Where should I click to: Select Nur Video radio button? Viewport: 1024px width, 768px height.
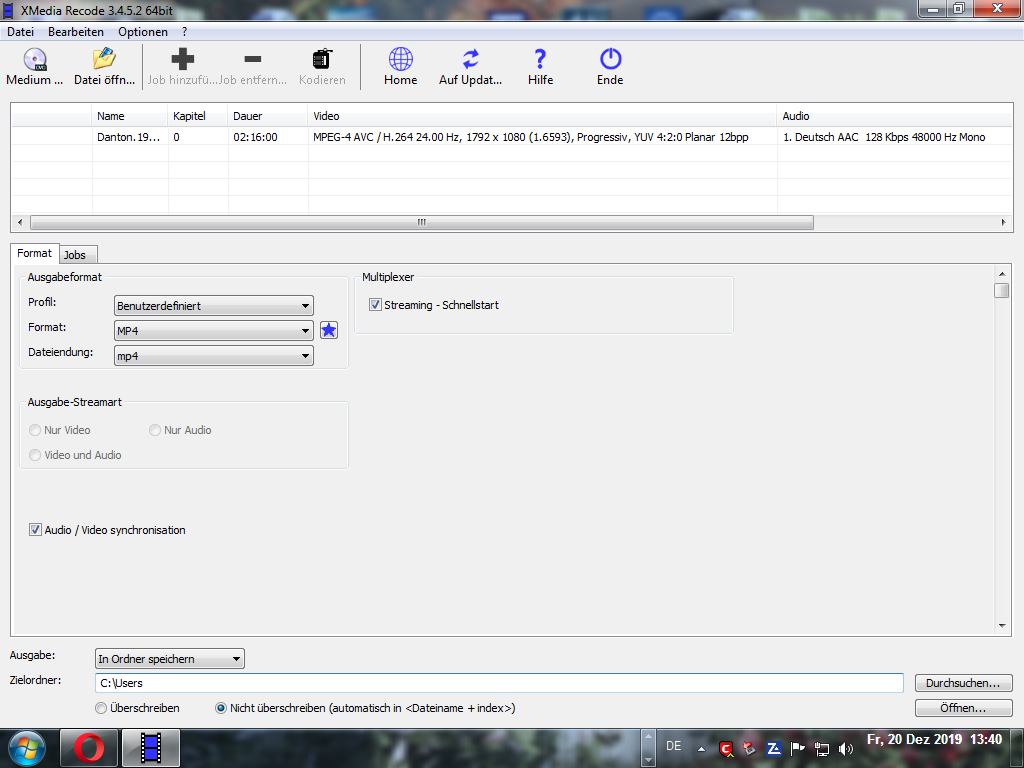point(35,430)
